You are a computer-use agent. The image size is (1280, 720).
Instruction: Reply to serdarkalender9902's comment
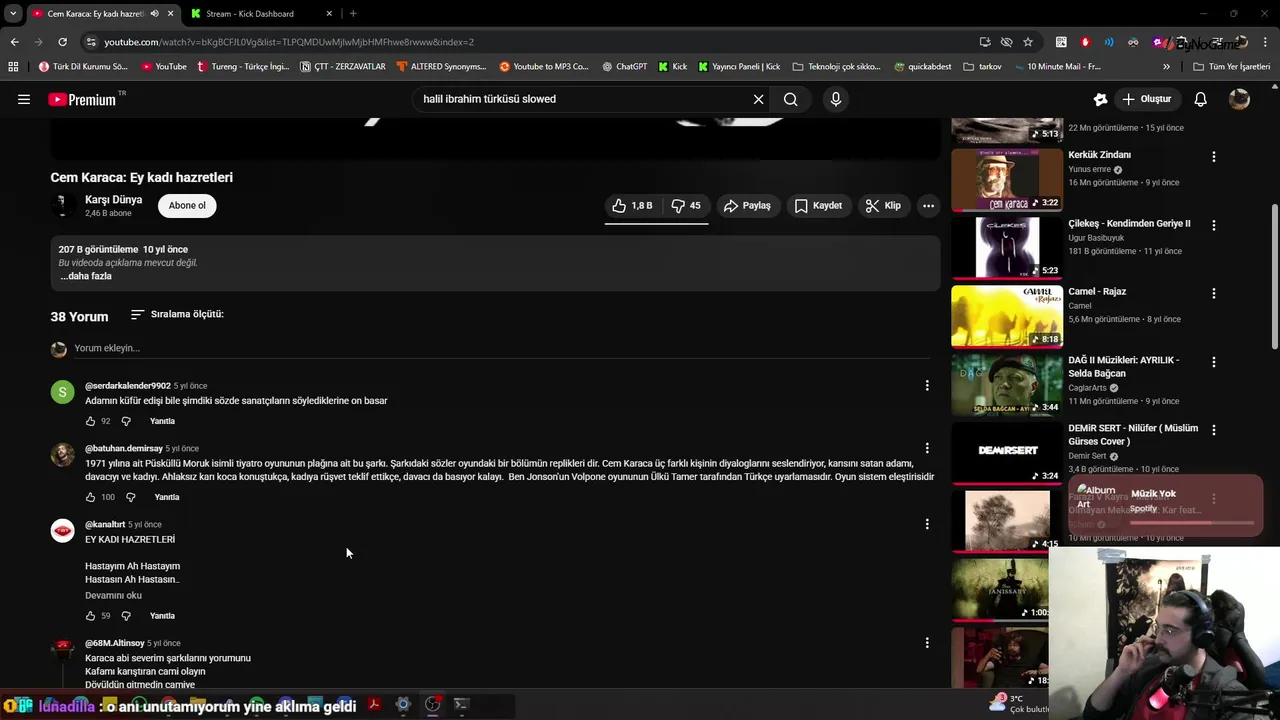[162, 421]
